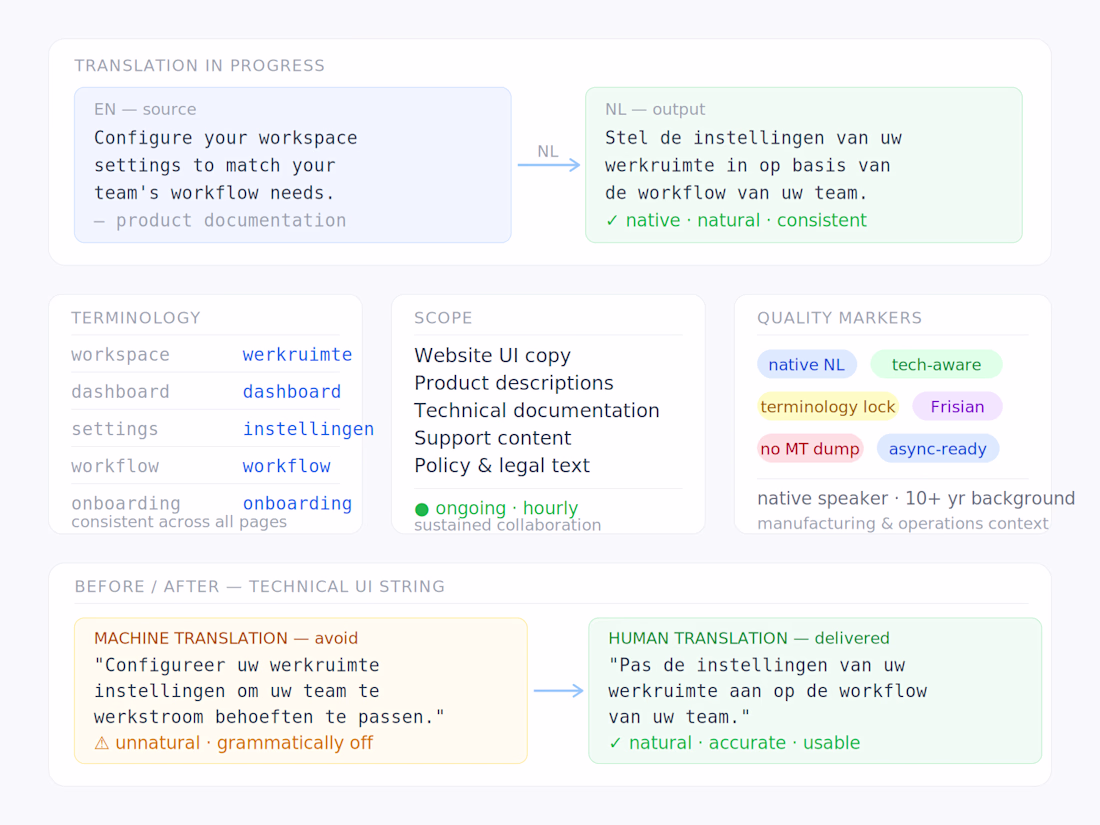
Task: Click the '— product documentation' note
Action: coord(220,221)
